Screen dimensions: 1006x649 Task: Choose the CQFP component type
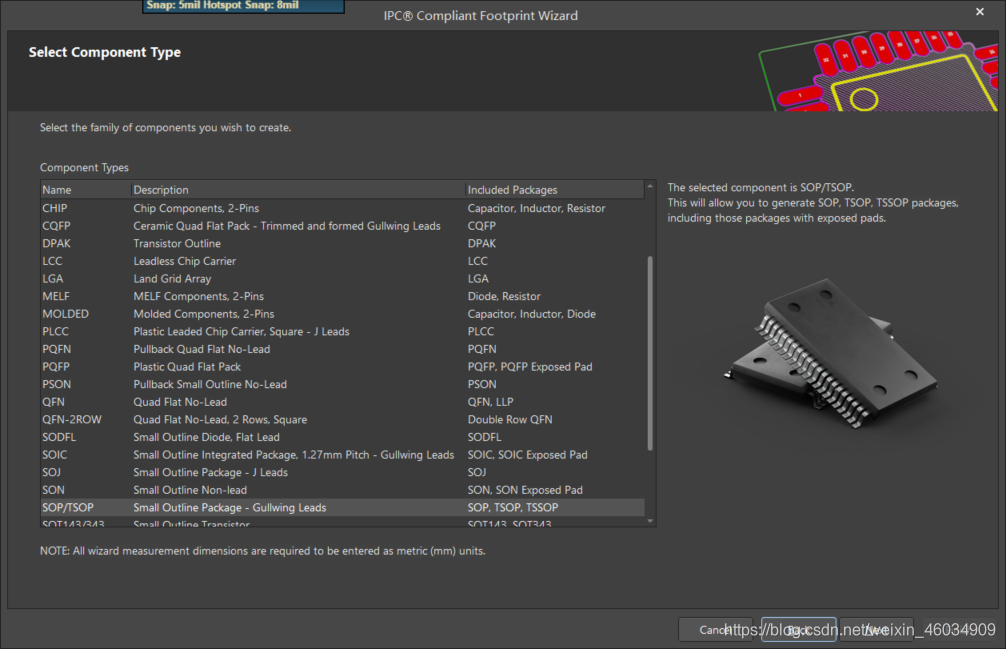[x=56, y=226]
